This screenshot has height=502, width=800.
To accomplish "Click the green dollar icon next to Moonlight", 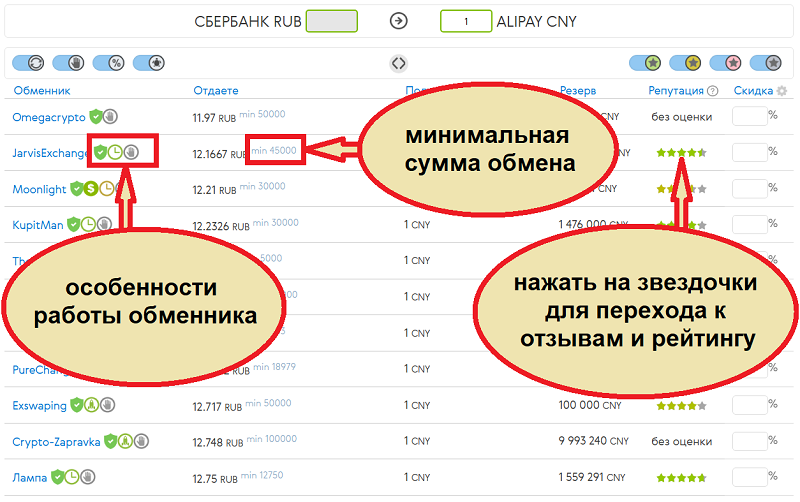I will (91, 189).
